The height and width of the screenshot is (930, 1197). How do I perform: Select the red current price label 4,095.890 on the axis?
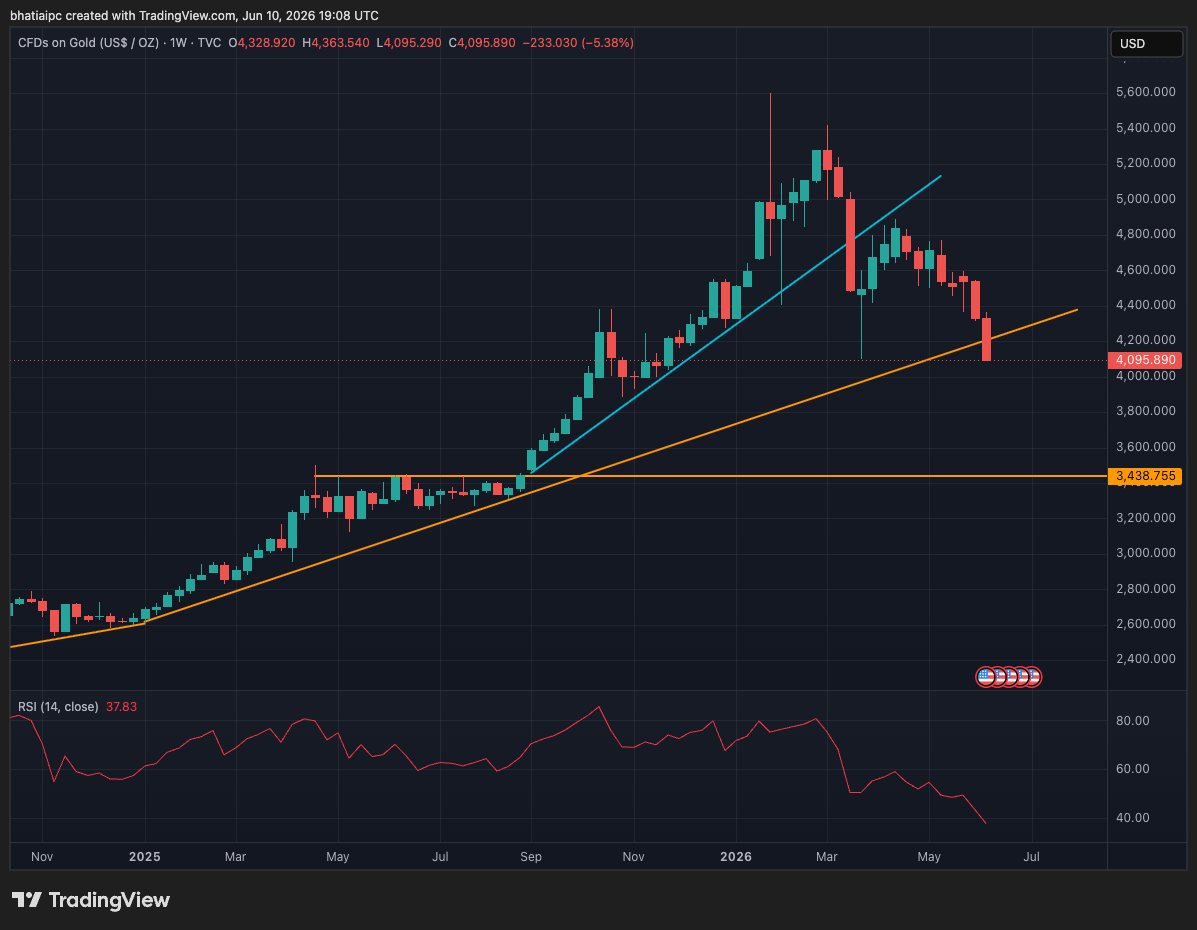point(1144,360)
